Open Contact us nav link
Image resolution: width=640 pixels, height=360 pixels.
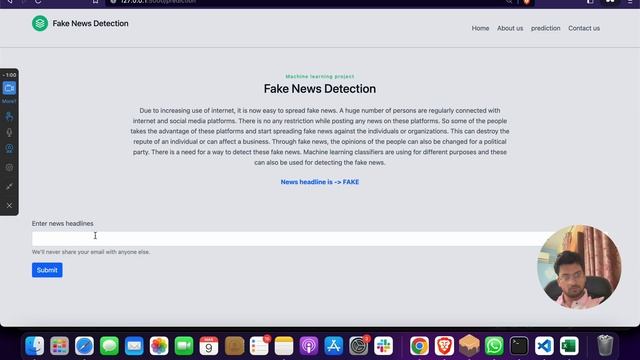click(x=584, y=28)
